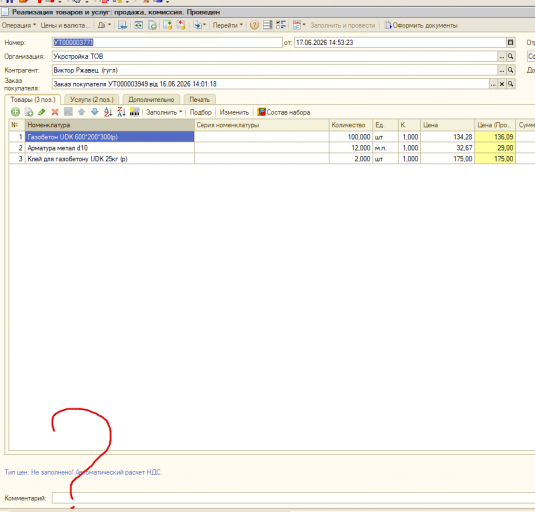Open selection ellipsis for Заказ покупателя

click(493, 84)
